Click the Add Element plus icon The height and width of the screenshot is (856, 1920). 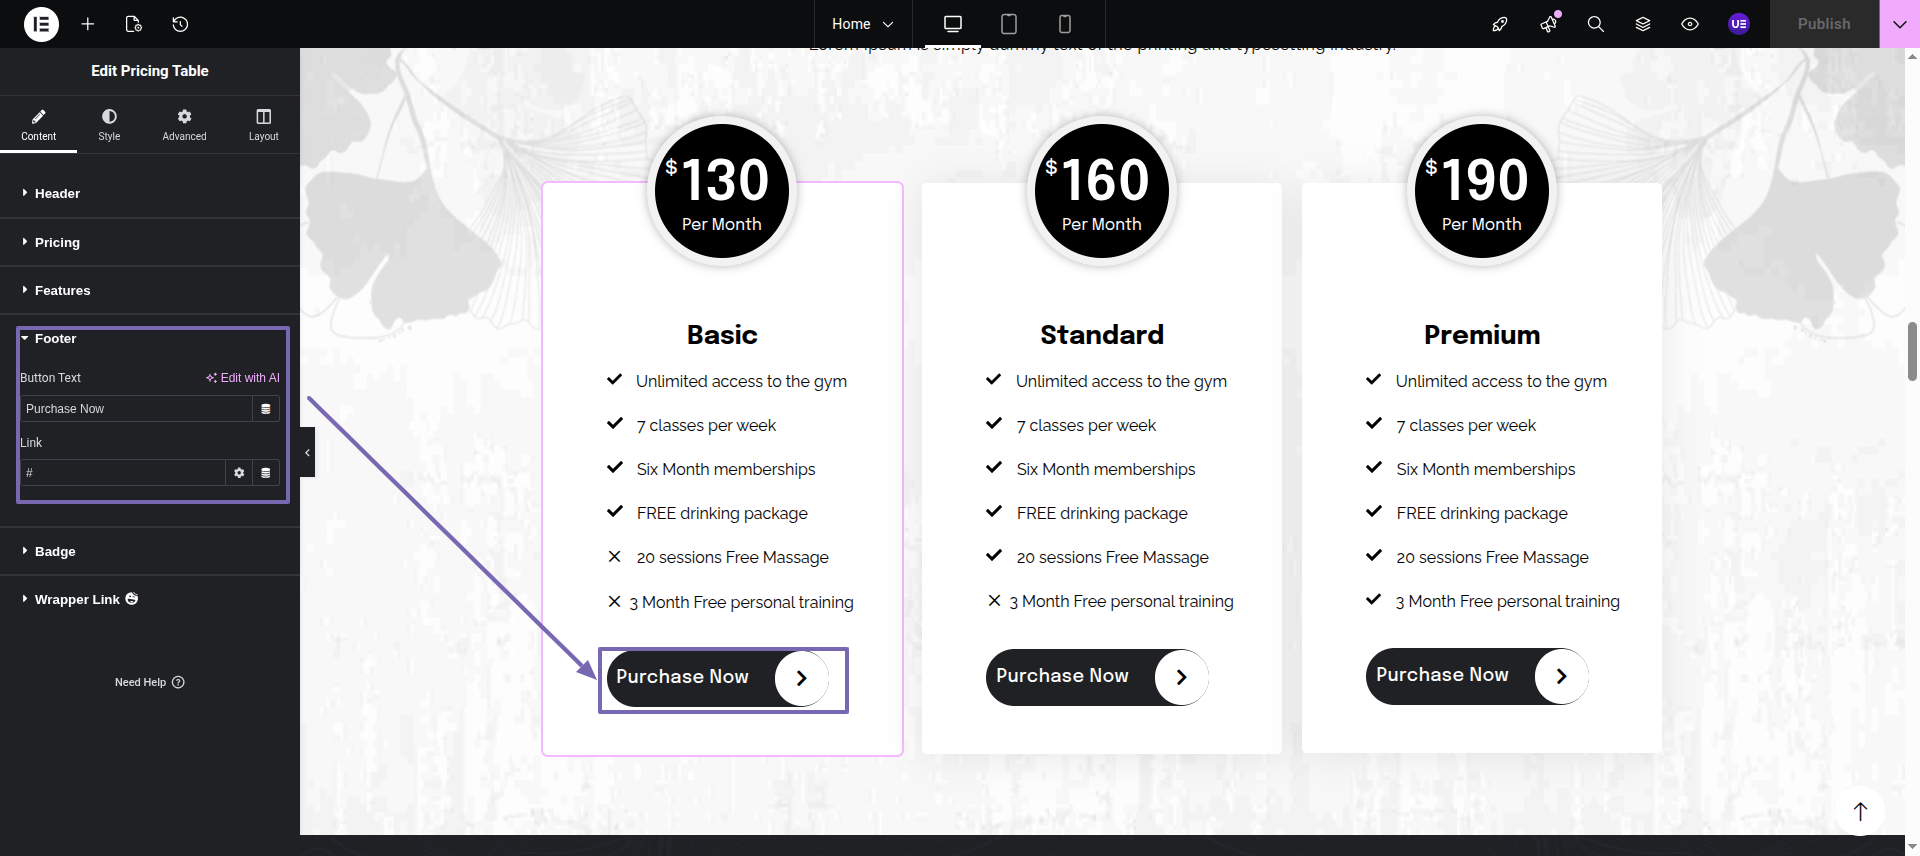tap(88, 24)
